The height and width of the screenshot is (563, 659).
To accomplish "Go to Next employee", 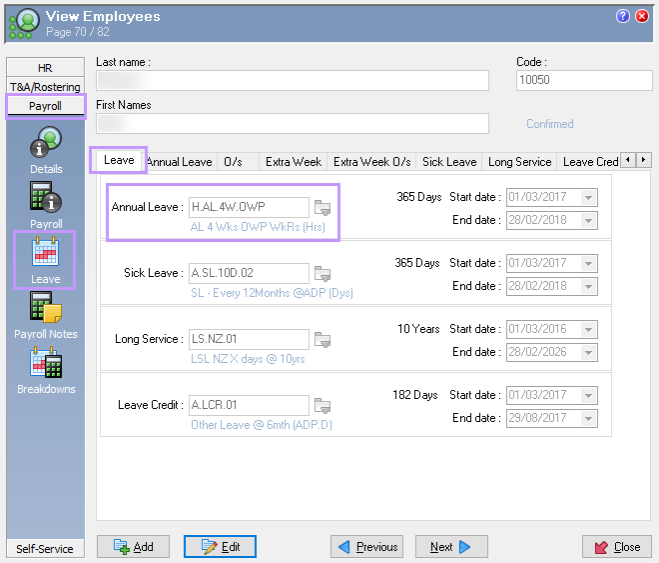I will point(451,547).
